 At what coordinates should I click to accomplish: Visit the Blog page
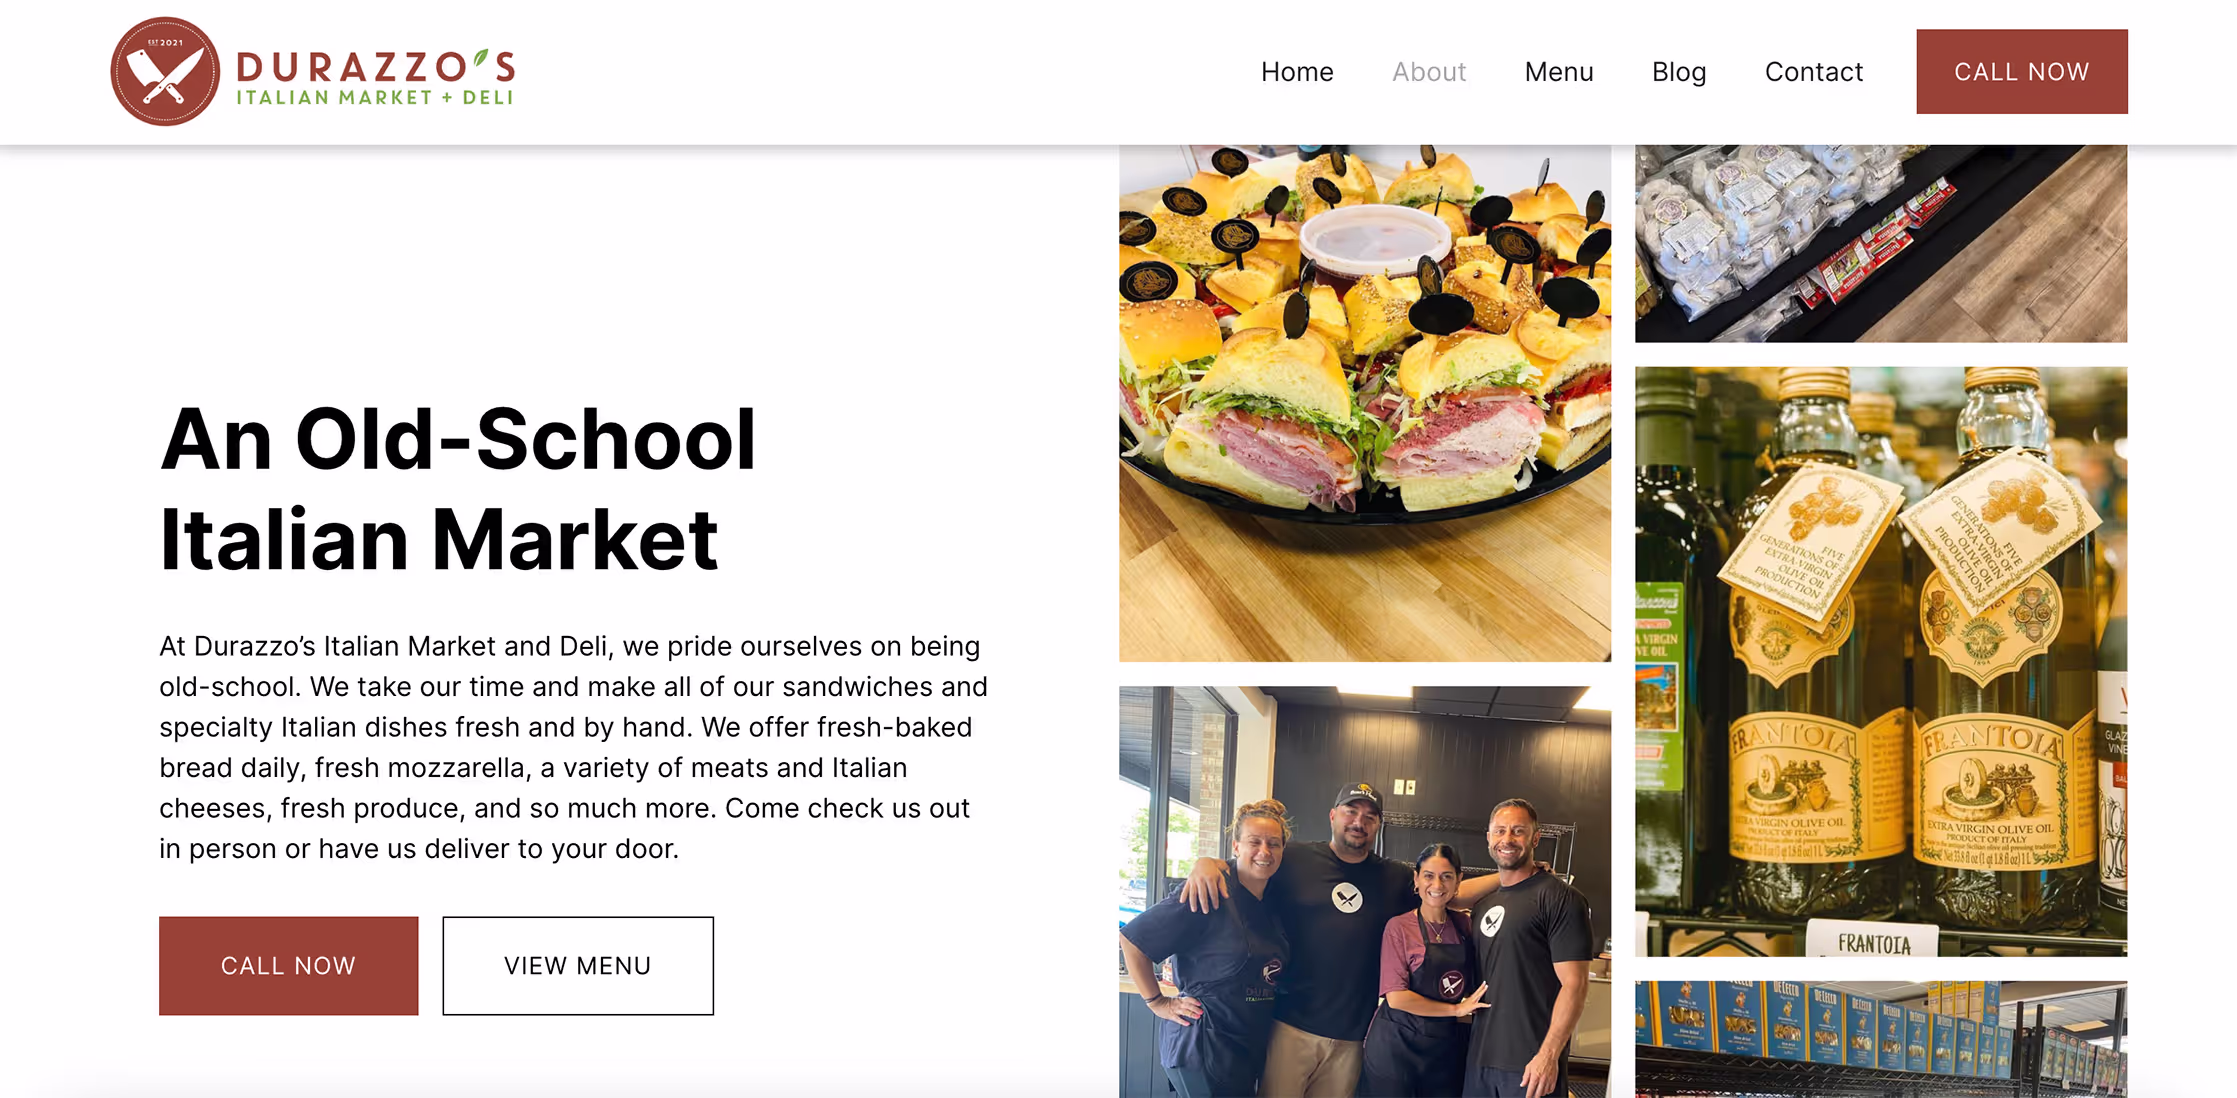click(x=1679, y=72)
